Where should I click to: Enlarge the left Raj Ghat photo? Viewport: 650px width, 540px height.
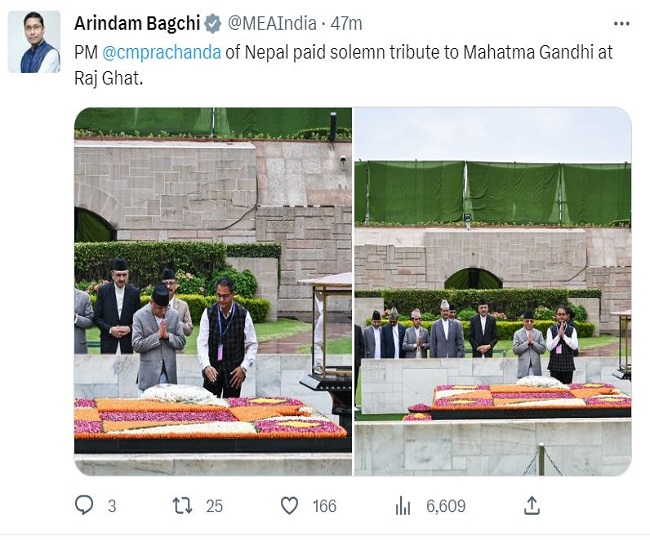212,290
